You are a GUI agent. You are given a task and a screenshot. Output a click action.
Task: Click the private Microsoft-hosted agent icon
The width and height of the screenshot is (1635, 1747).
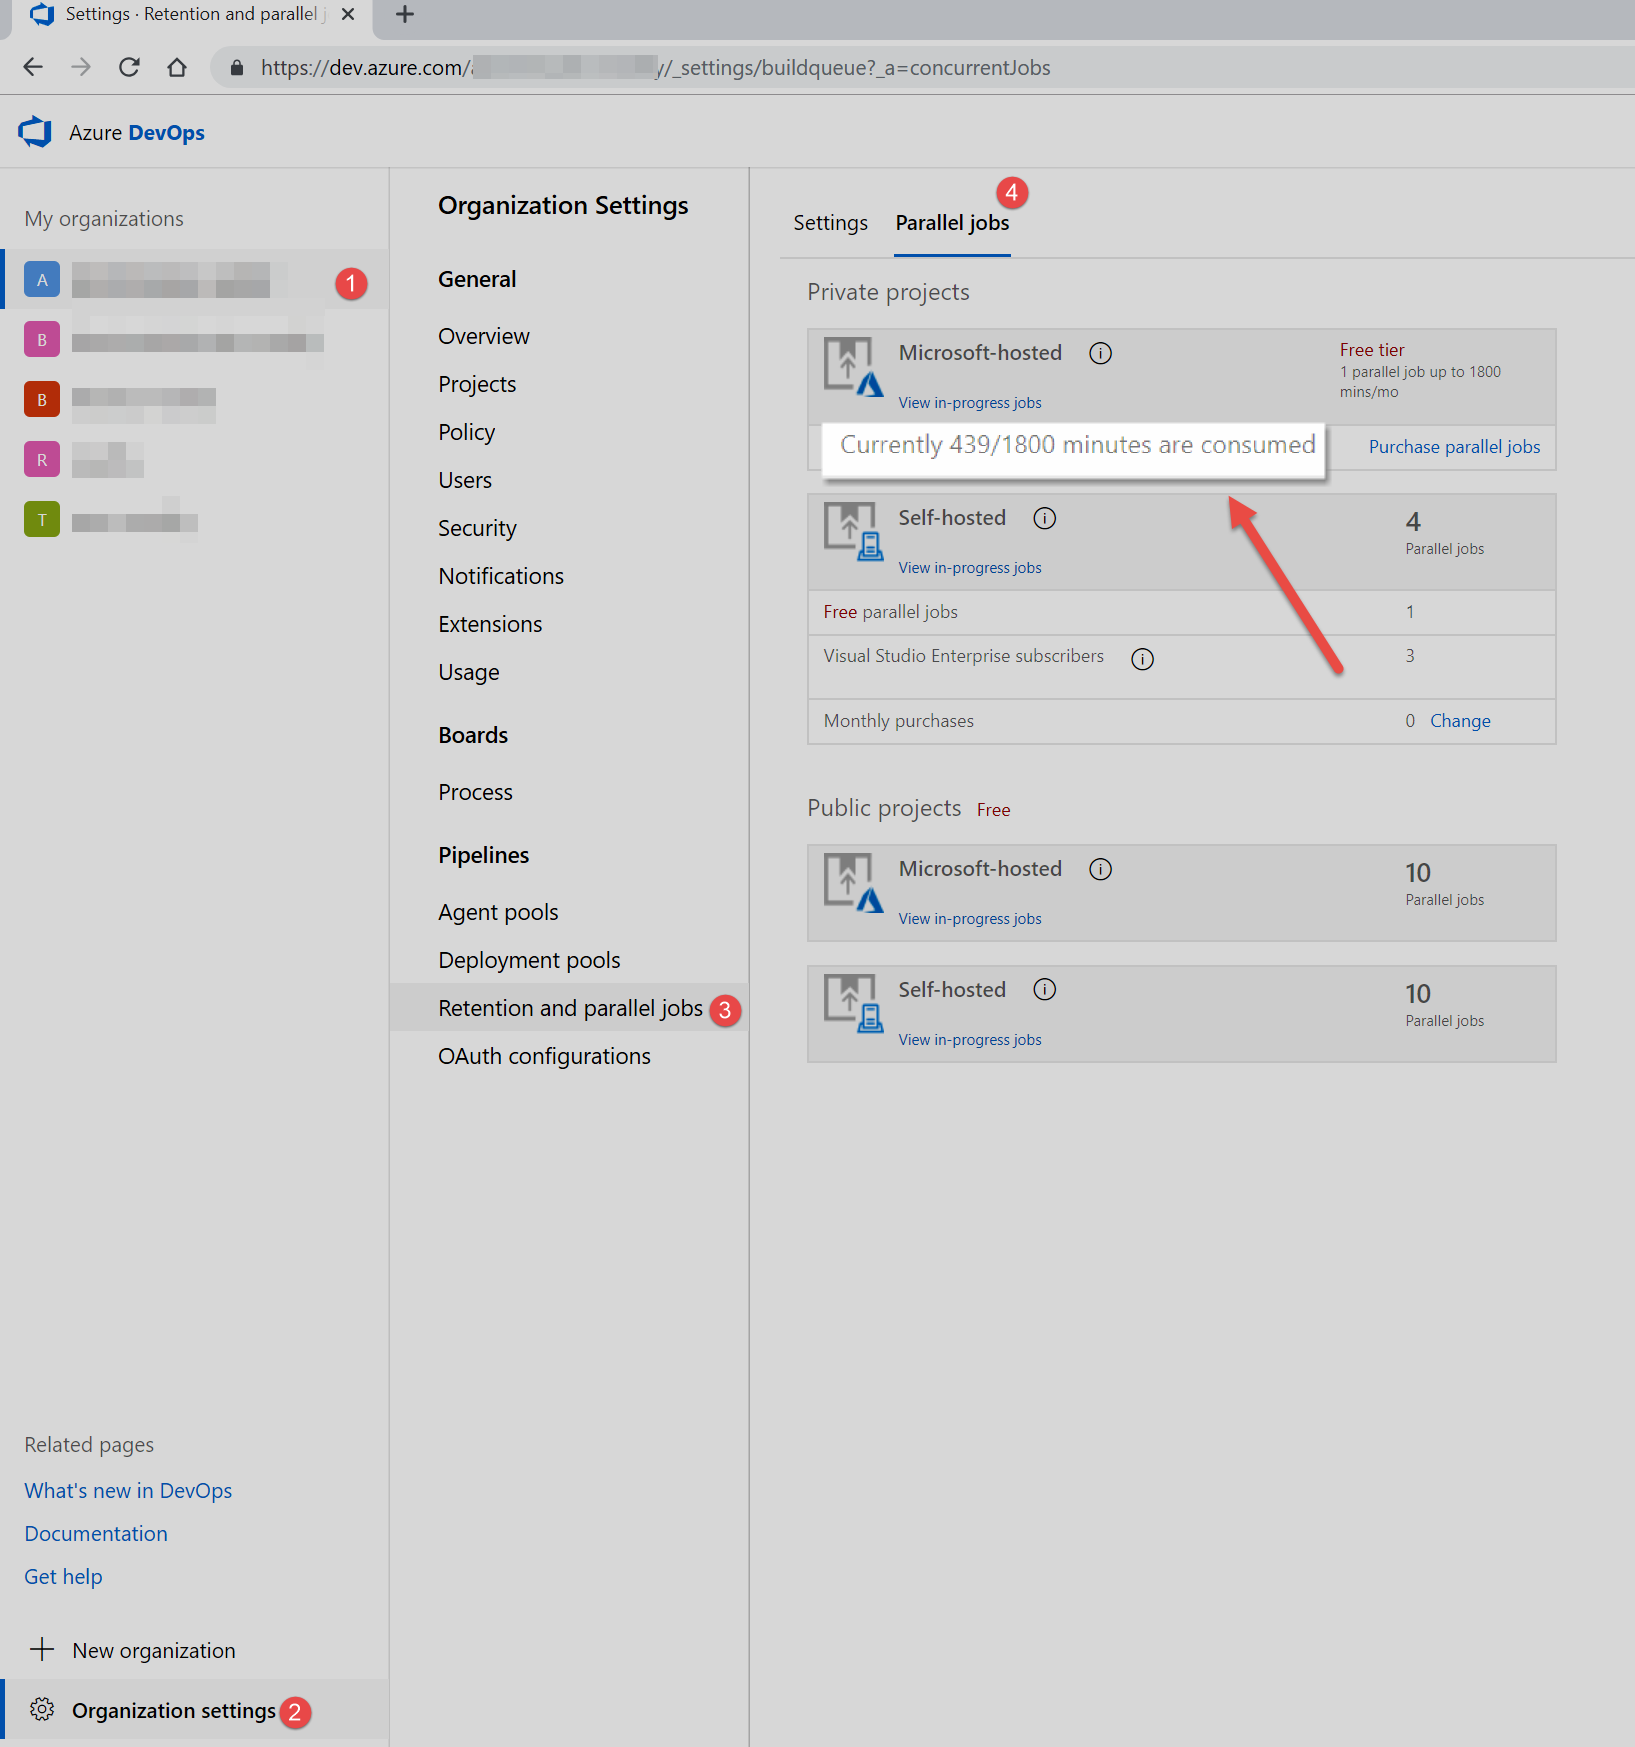point(853,367)
